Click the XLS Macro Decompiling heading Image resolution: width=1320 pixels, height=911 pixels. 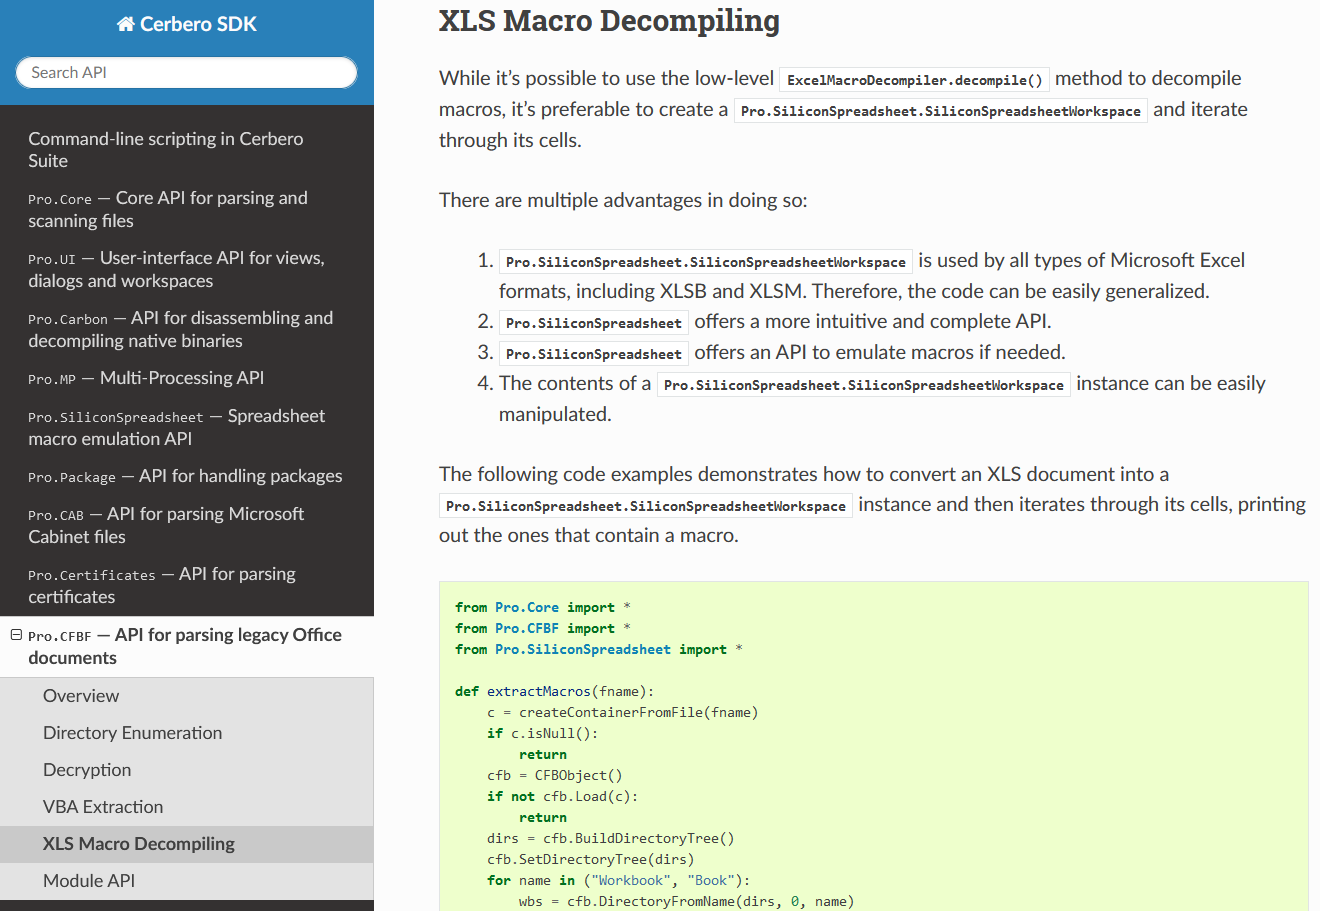click(x=609, y=20)
